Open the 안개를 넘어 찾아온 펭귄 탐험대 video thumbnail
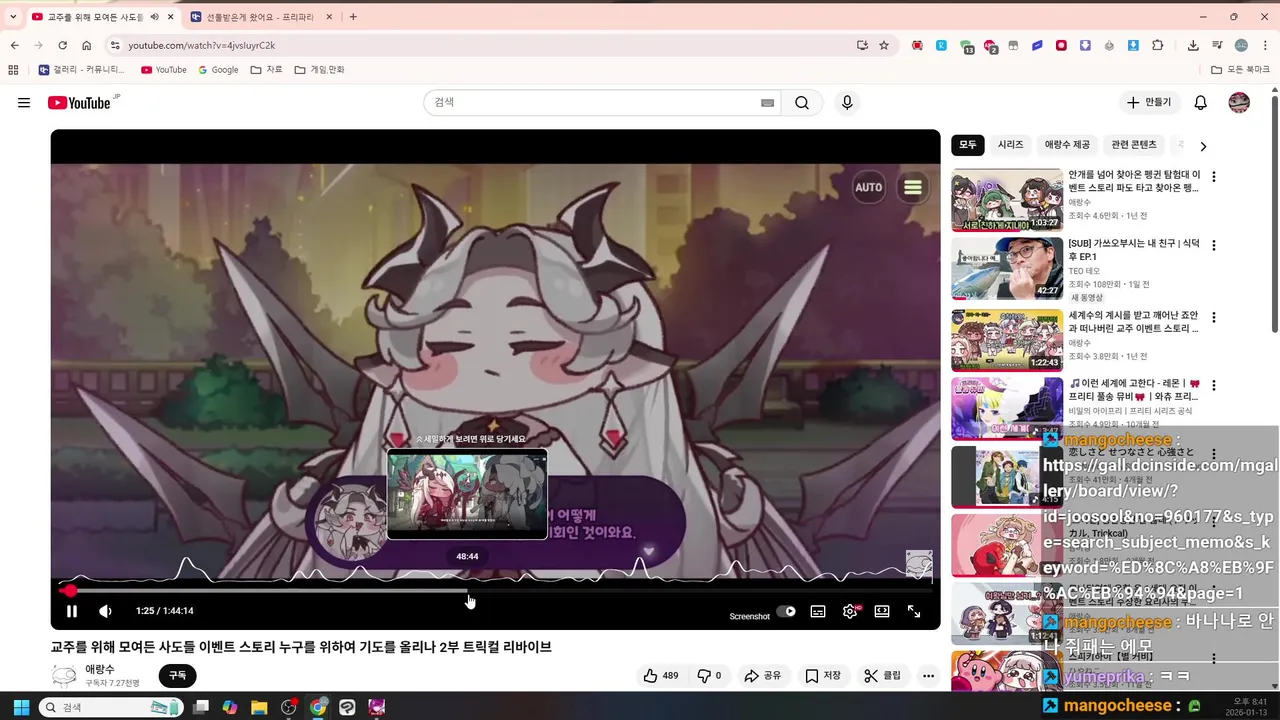 [x=1007, y=200]
